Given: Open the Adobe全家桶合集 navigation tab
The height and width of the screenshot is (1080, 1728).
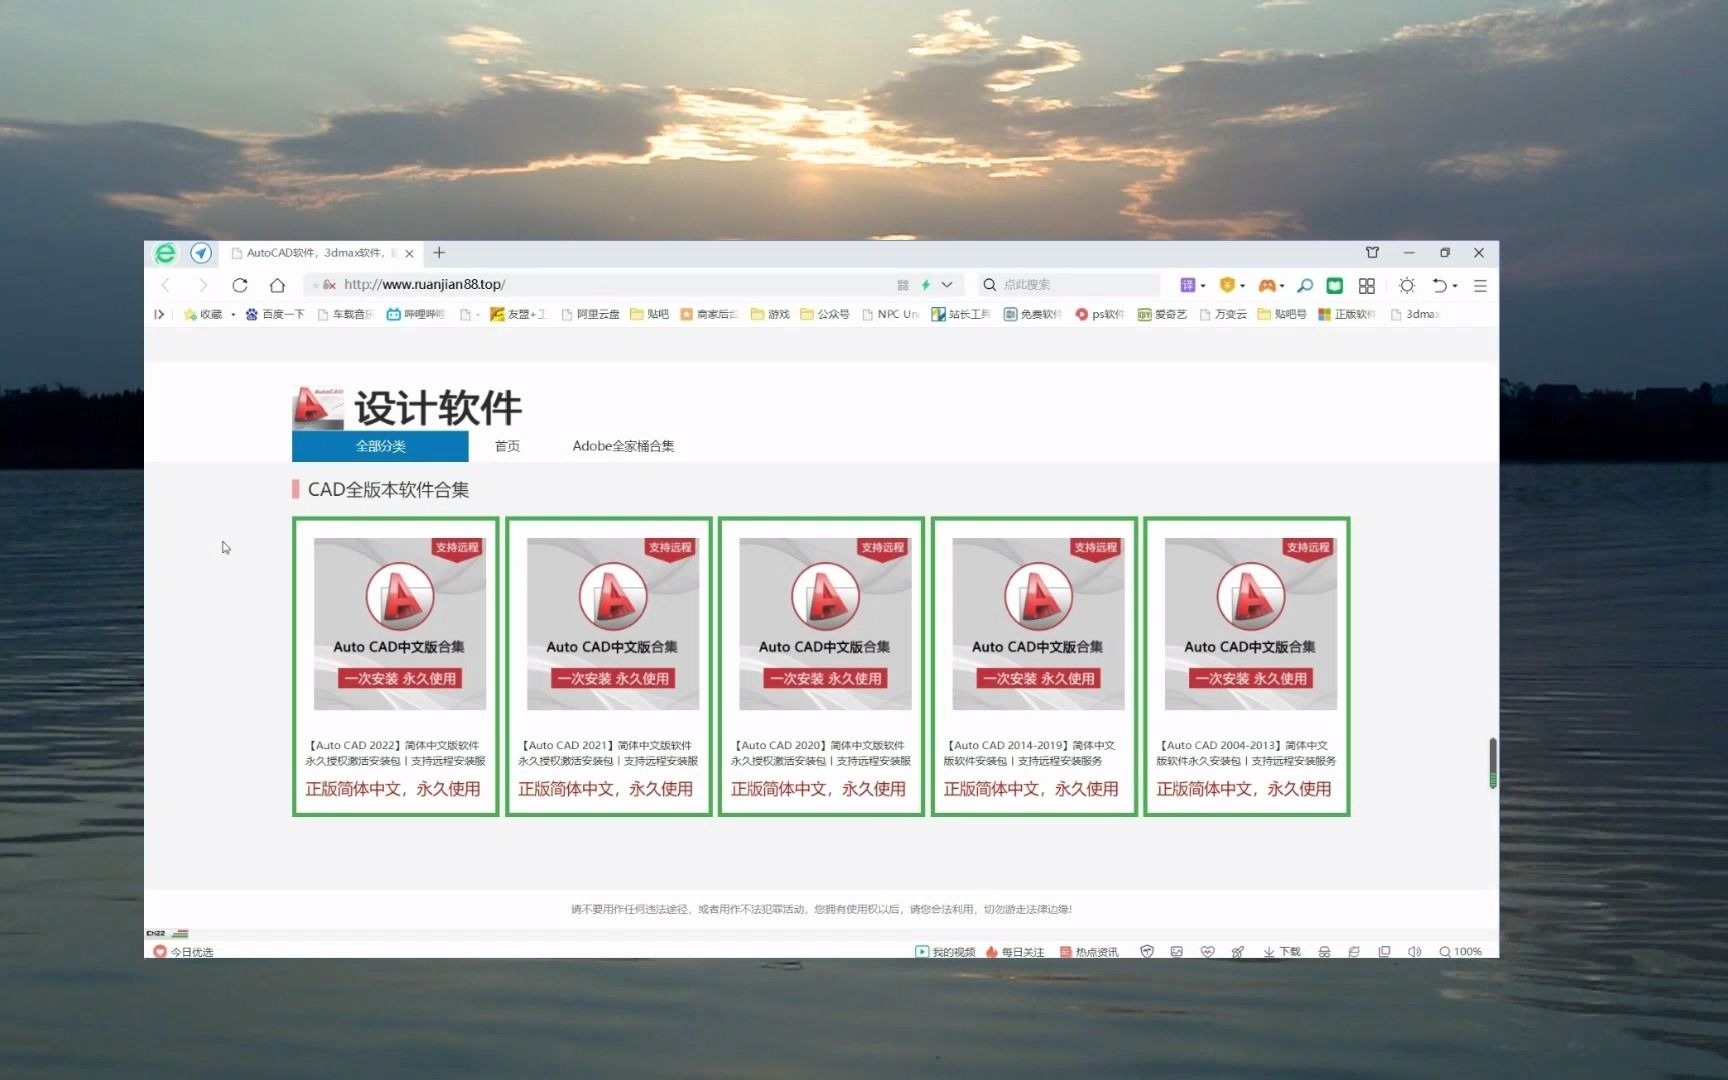Looking at the screenshot, I should 623,446.
